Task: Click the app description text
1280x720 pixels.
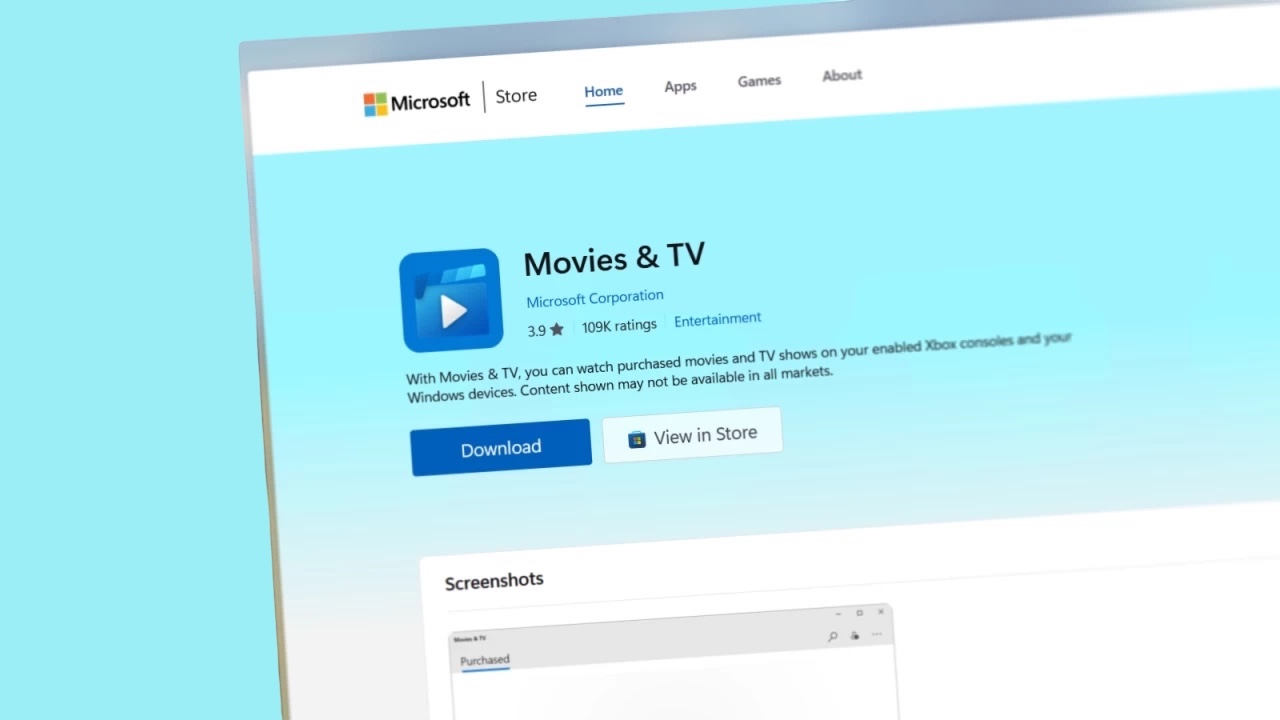Action: pos(738,367)
